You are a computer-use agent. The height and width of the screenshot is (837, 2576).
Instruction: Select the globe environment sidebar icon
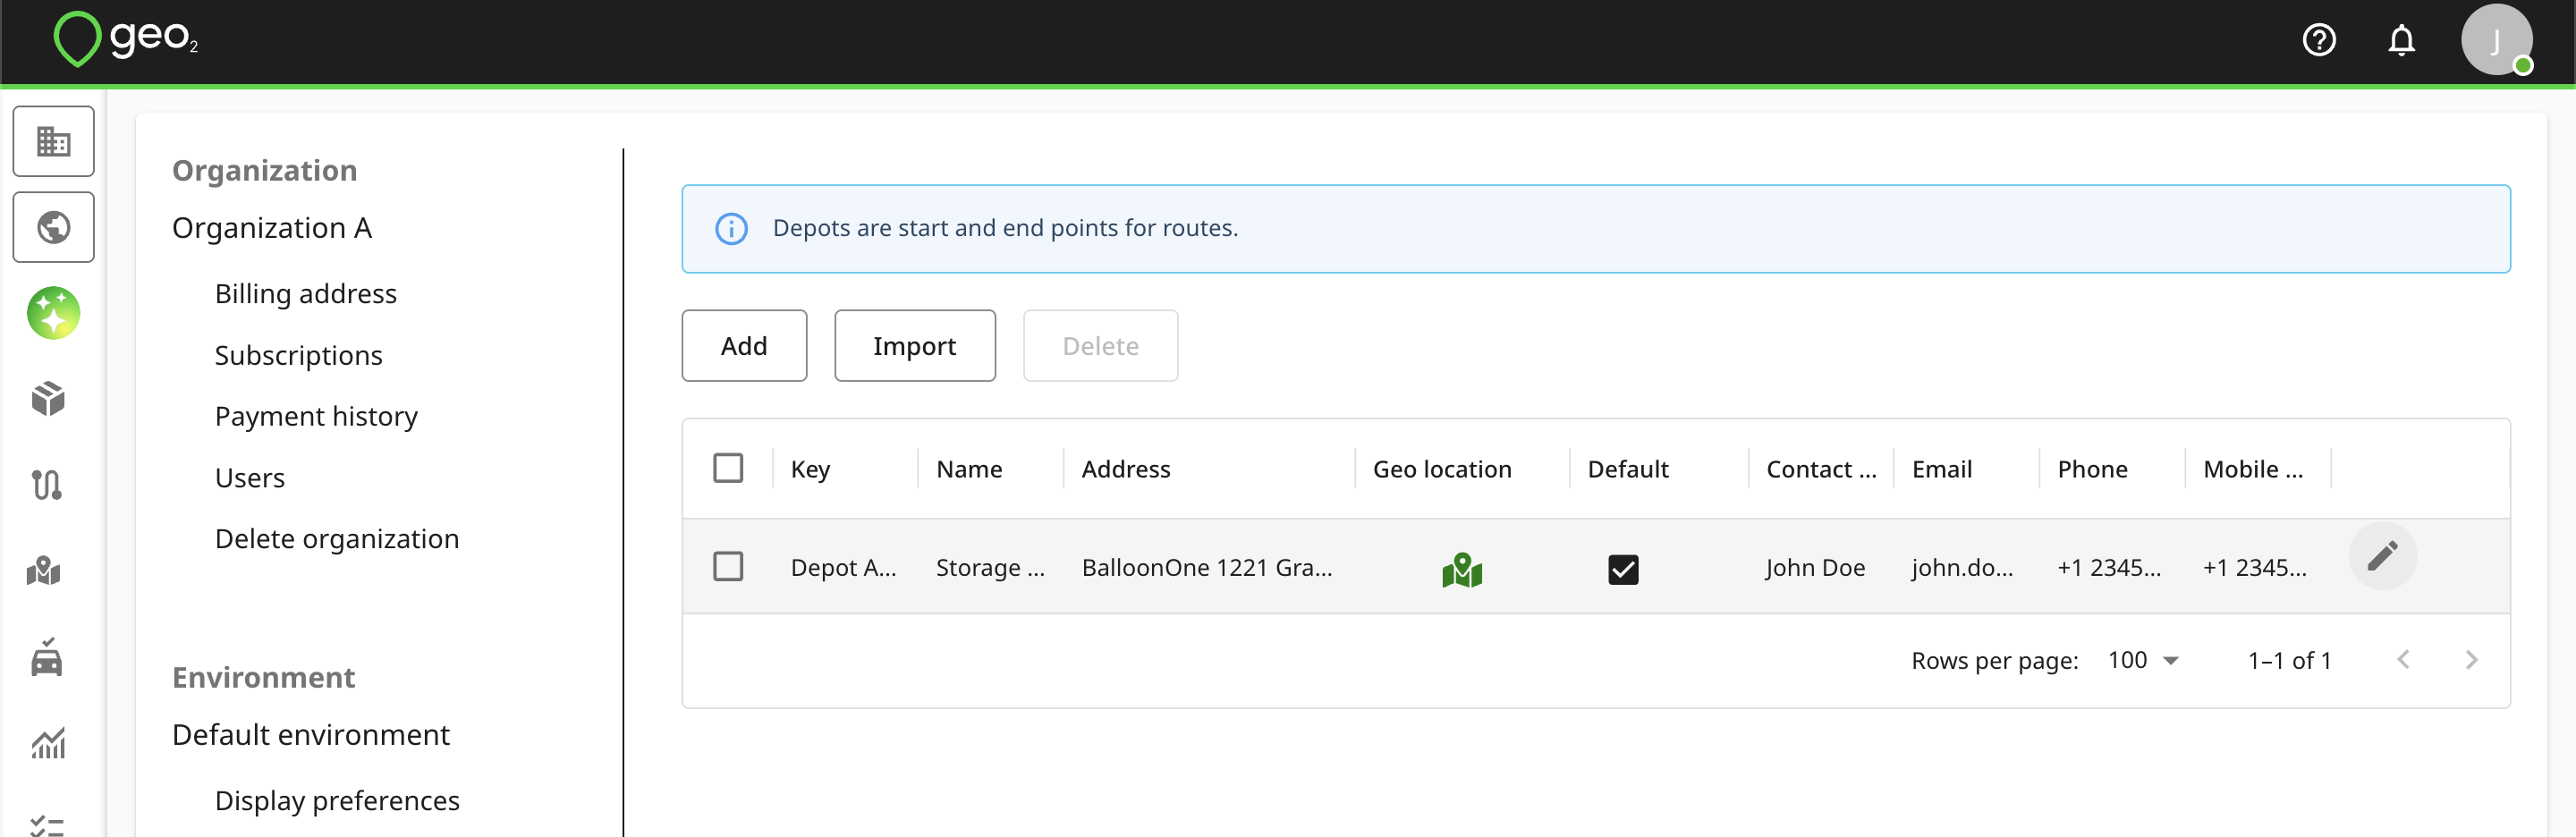point(53,227)
